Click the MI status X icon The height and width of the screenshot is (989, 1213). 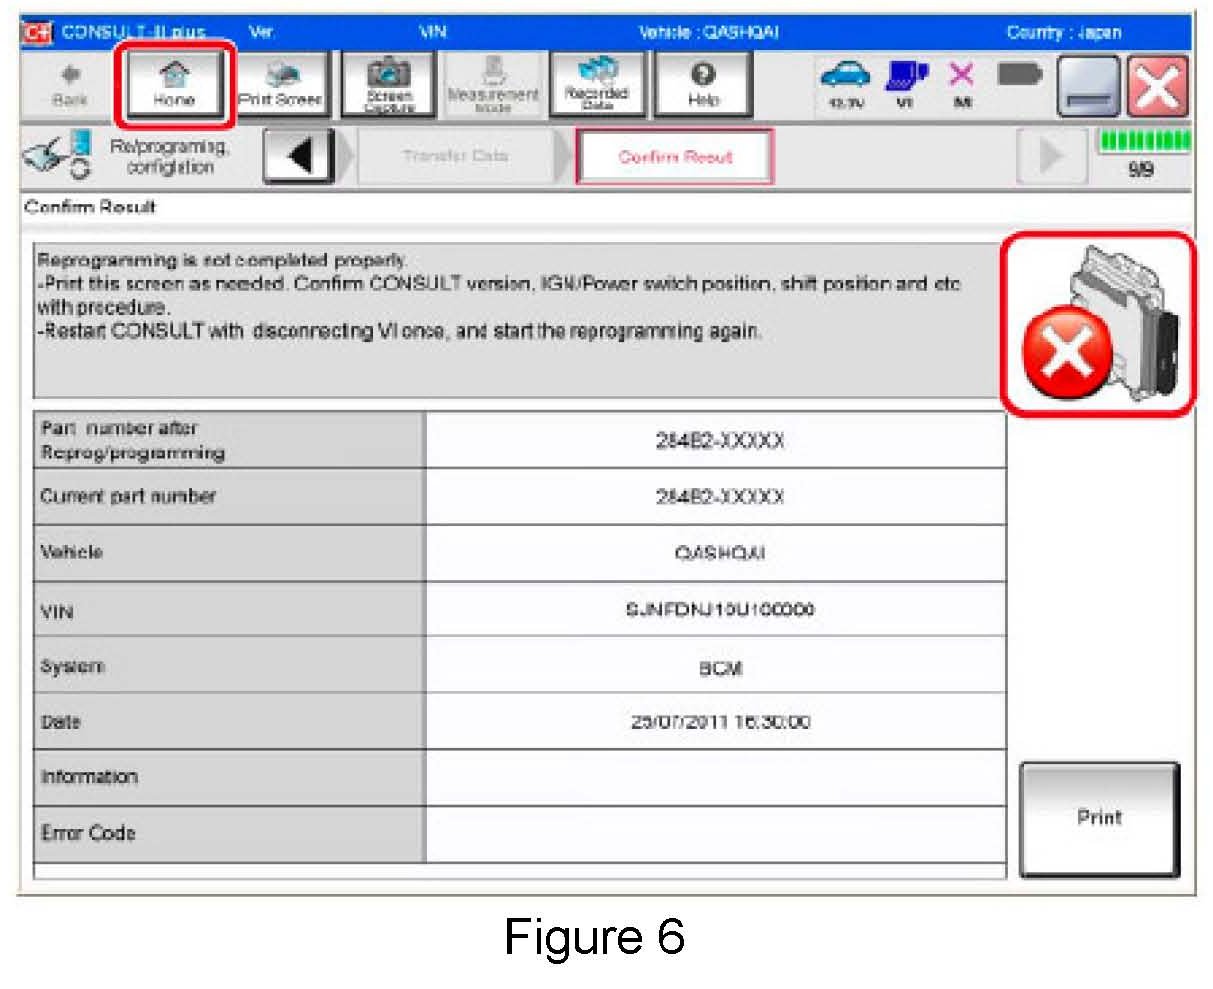click(x=960, y=83)
